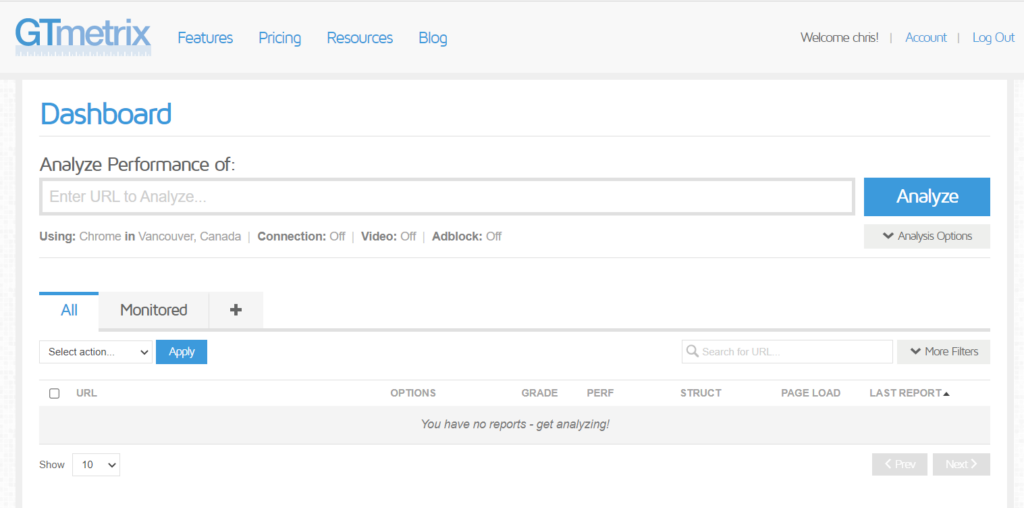Add a new tab with plus icon

click(236, 310)
